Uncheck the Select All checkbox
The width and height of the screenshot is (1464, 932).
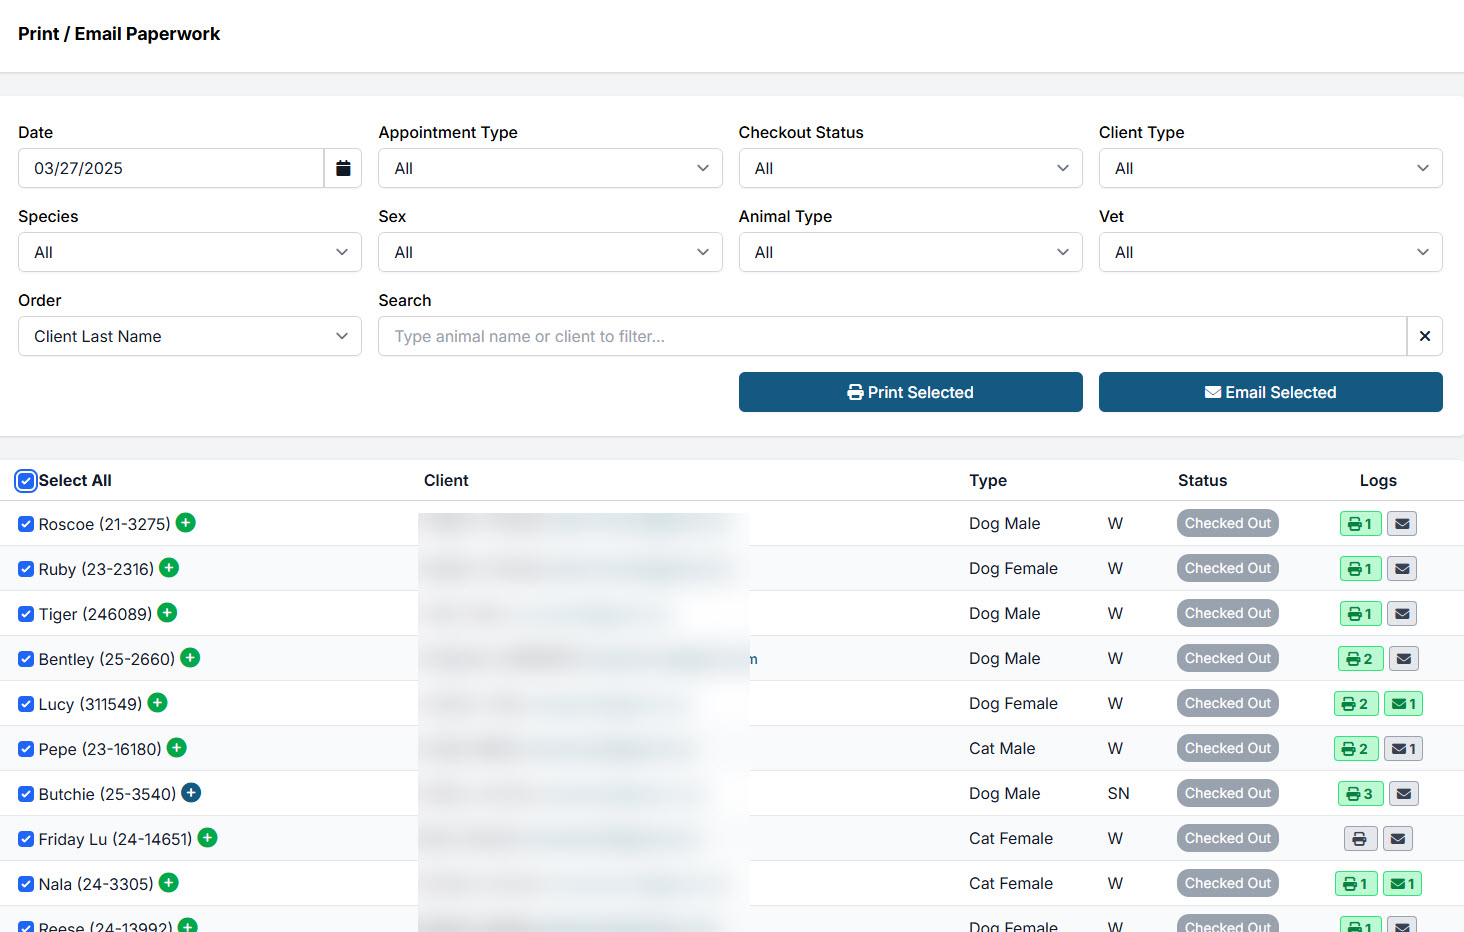26,481
